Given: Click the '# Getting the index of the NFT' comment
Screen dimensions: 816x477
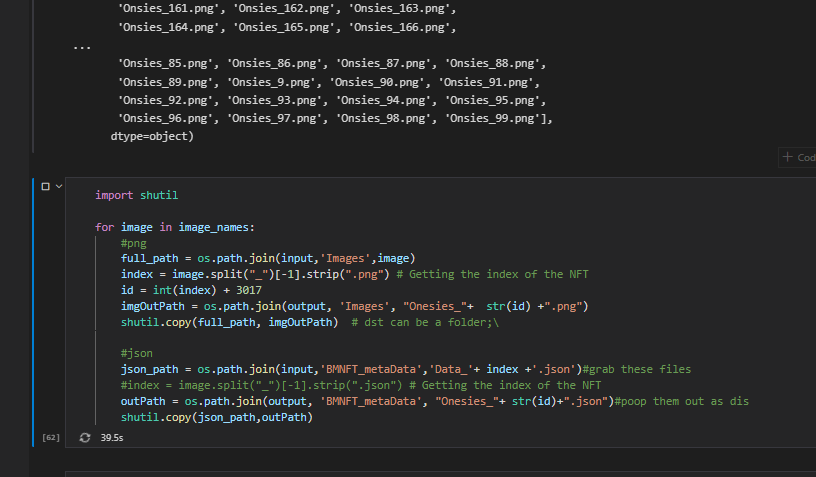Looking at the screenshot, I should click(492, 274).
